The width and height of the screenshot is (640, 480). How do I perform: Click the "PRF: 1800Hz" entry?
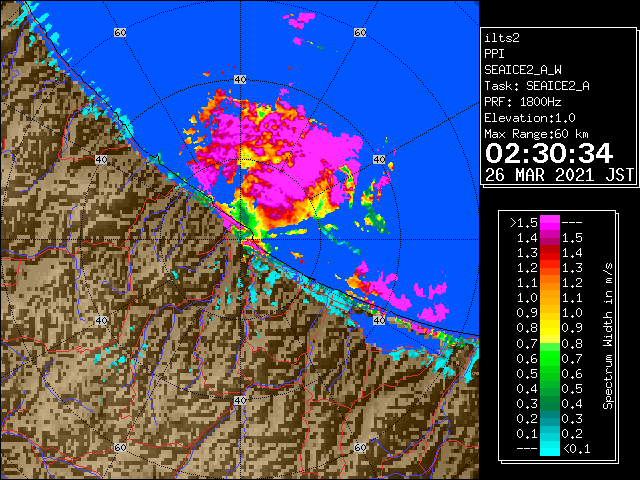coord(522,102)
